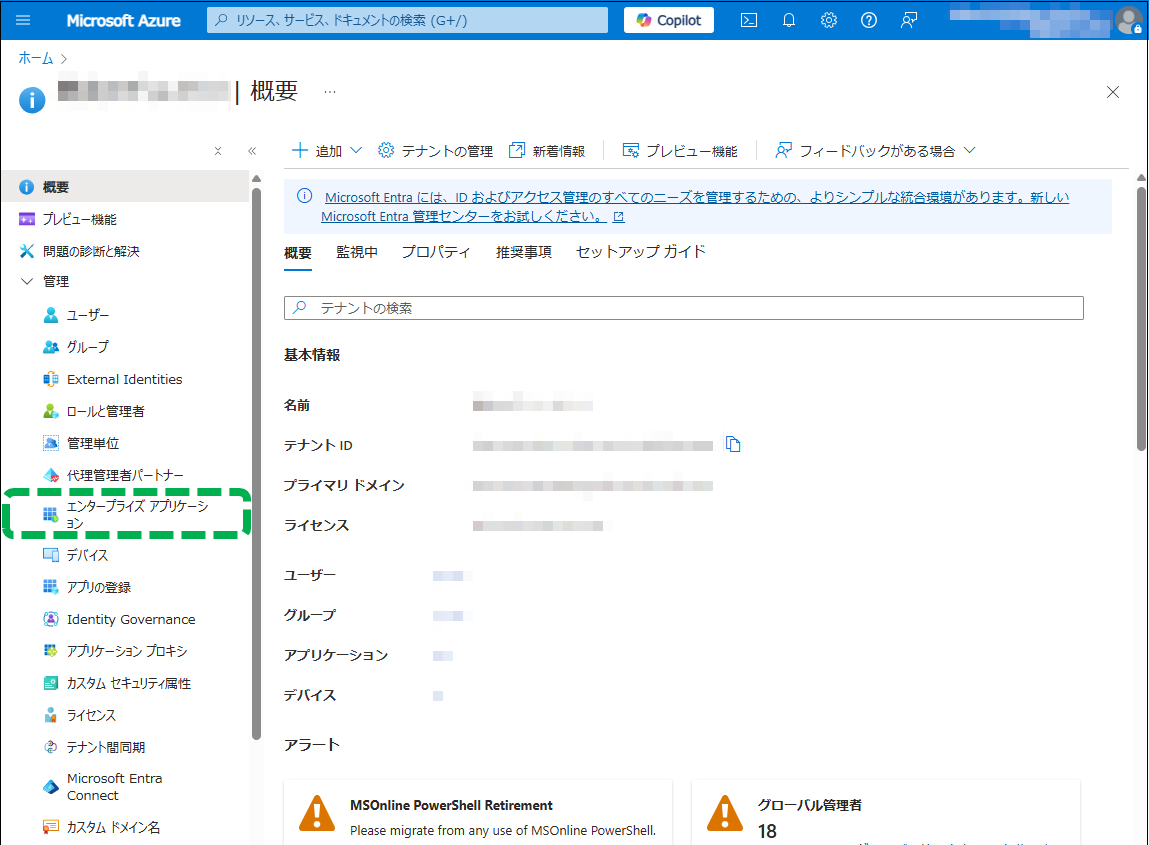Viewport: 1149px width, 845px height.
Task: Open the feedback icon in top bar
Action: (x=909, y=20)
